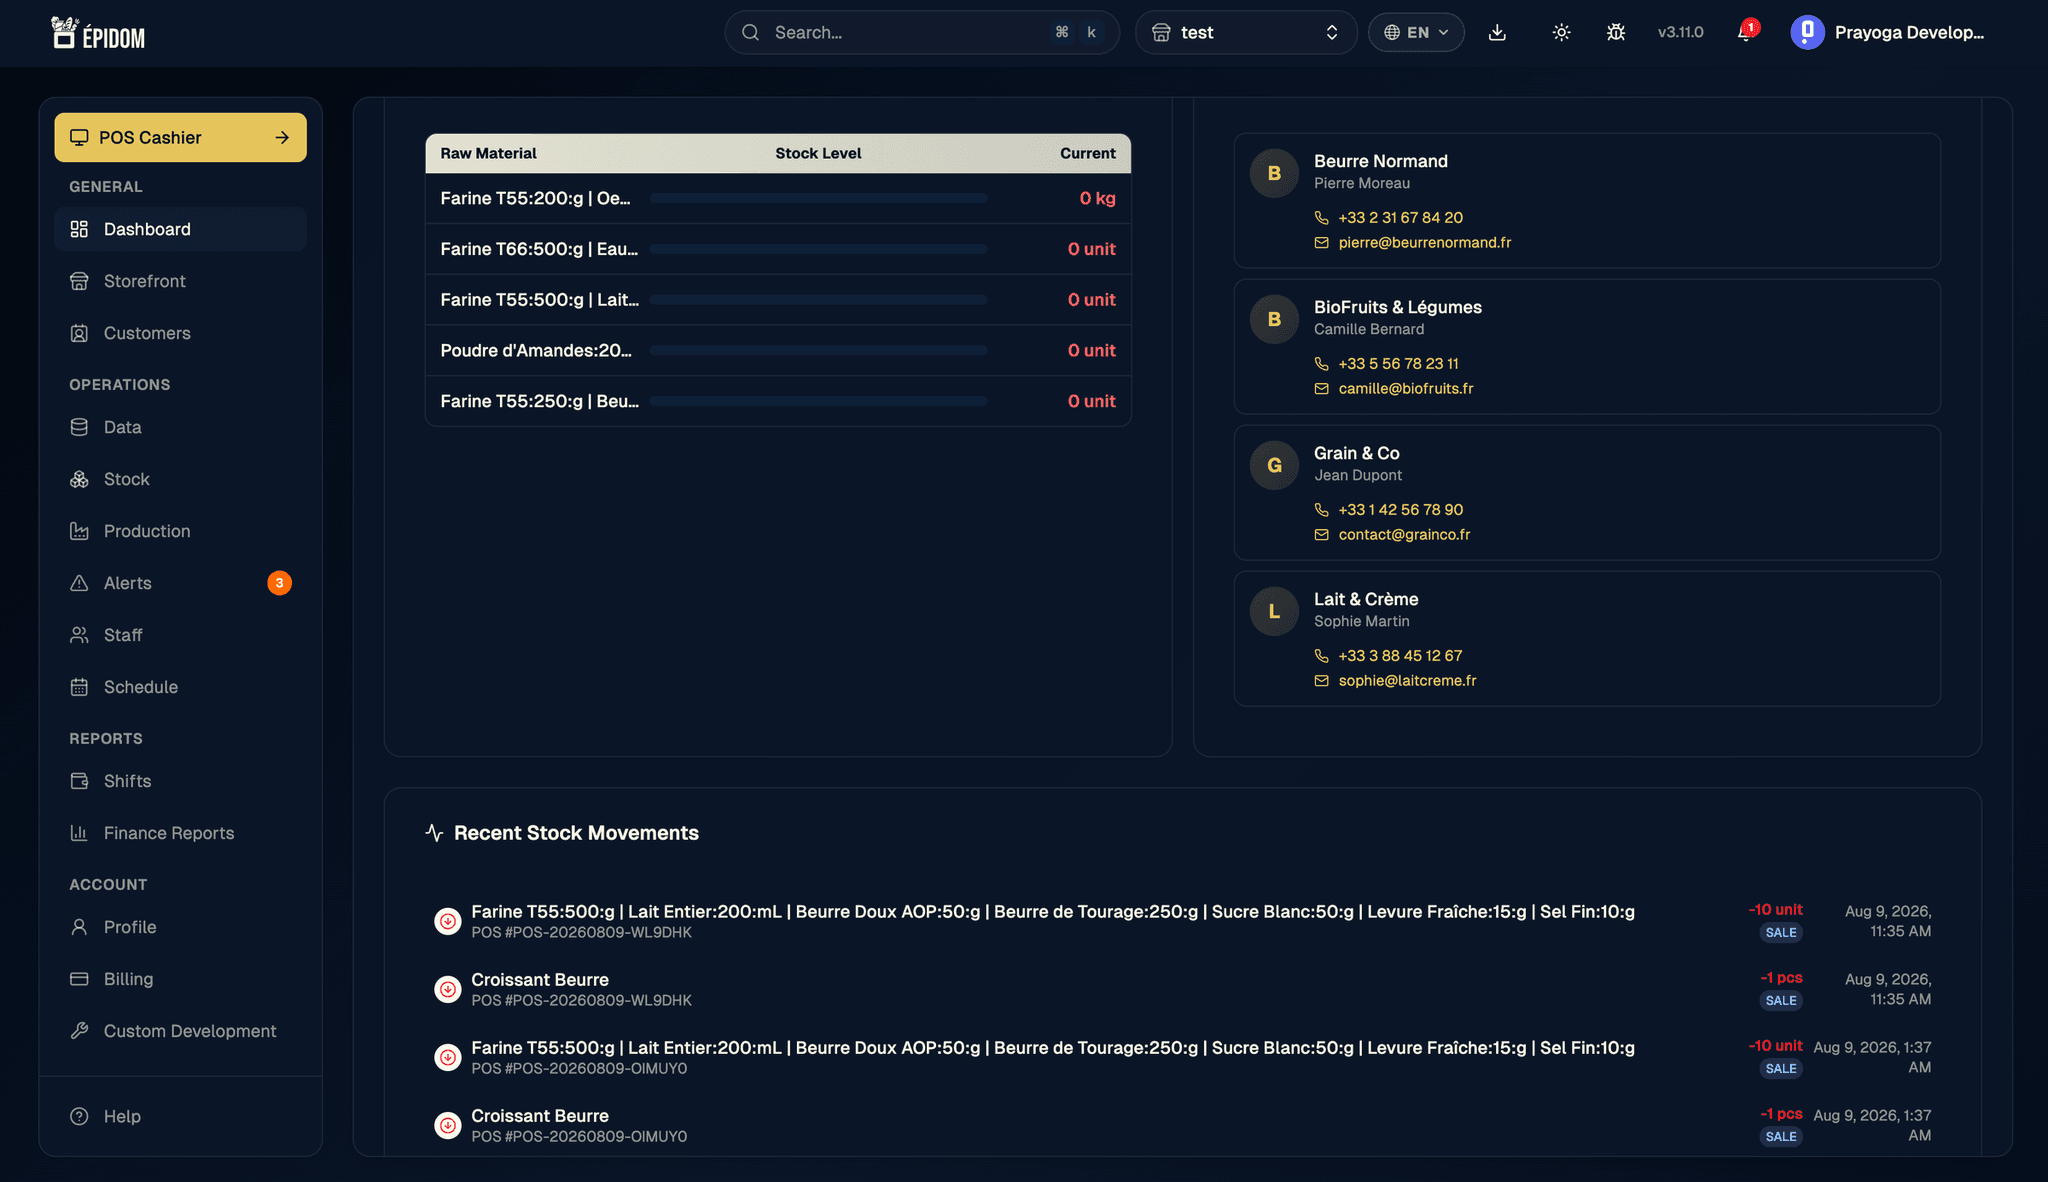Click the Stock sidebar icon

[x=79, y=479]
